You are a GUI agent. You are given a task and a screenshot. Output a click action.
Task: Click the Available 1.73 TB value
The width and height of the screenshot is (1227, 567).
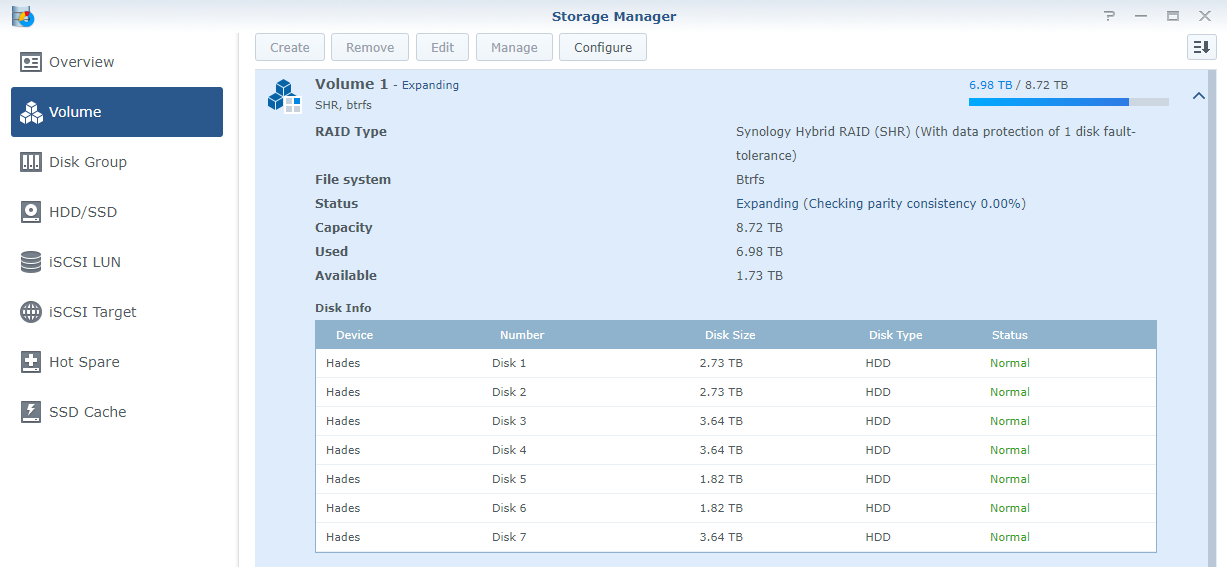759,275
